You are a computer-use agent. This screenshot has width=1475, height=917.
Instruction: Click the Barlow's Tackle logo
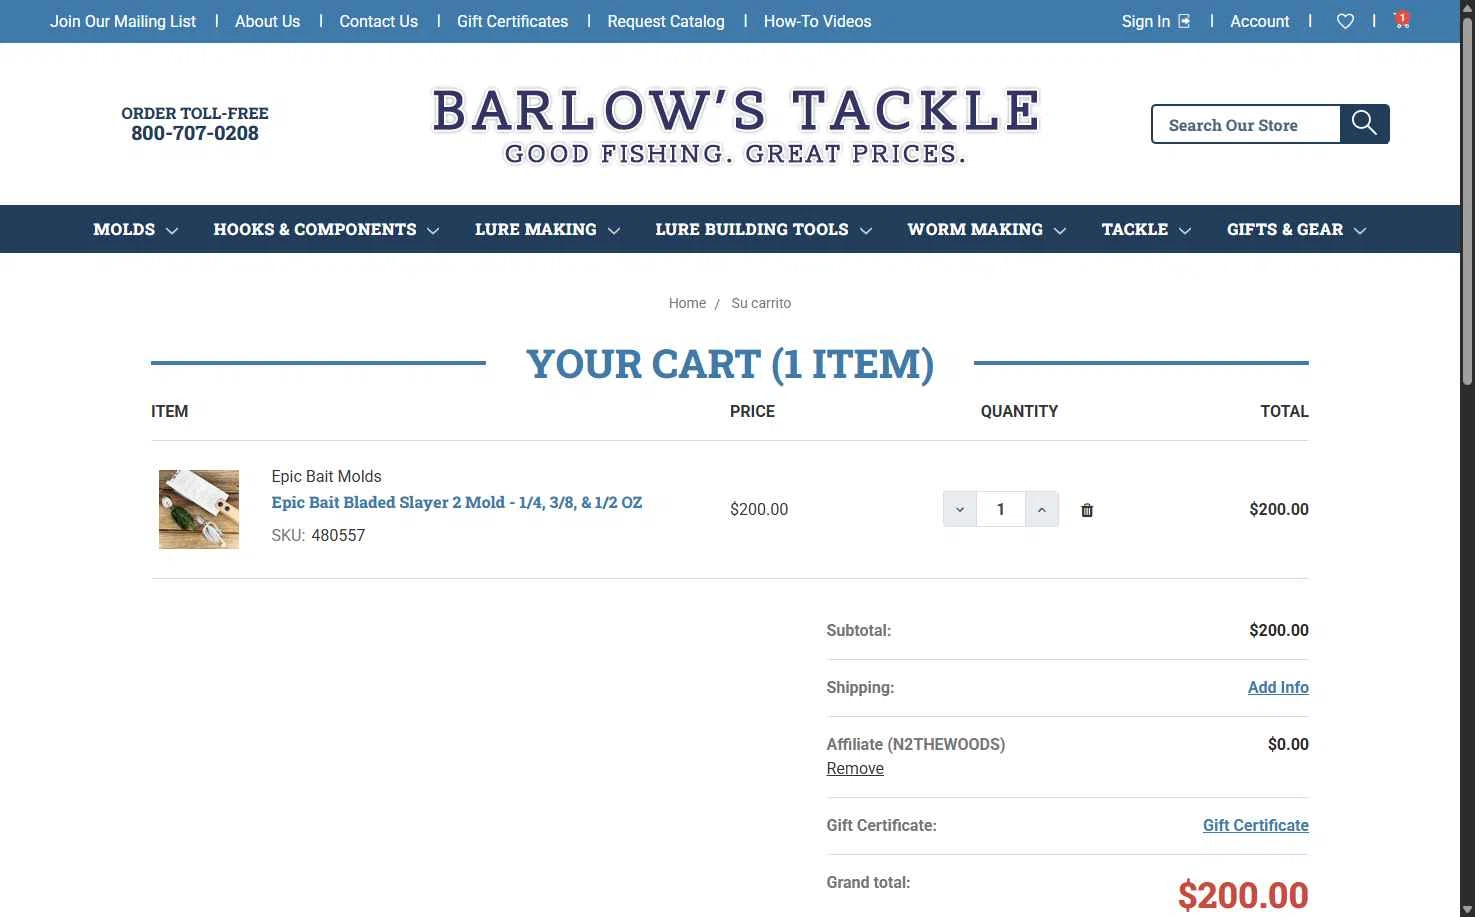pyautogui.click(x=736, y=125)
